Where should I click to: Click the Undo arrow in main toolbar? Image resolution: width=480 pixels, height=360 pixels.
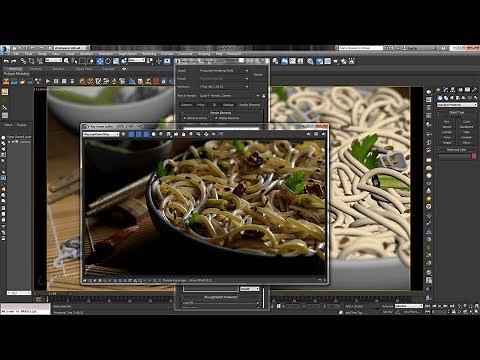(x=6, y=61)
